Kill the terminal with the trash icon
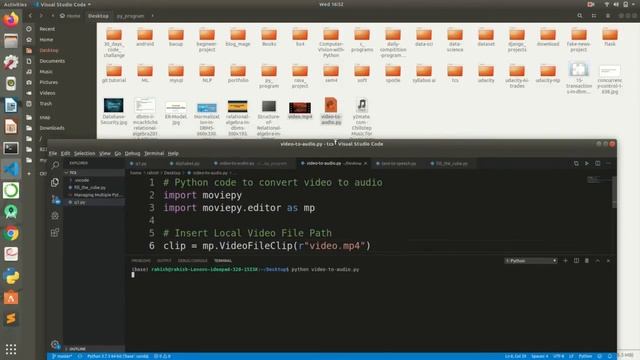 tap(587, 260)
